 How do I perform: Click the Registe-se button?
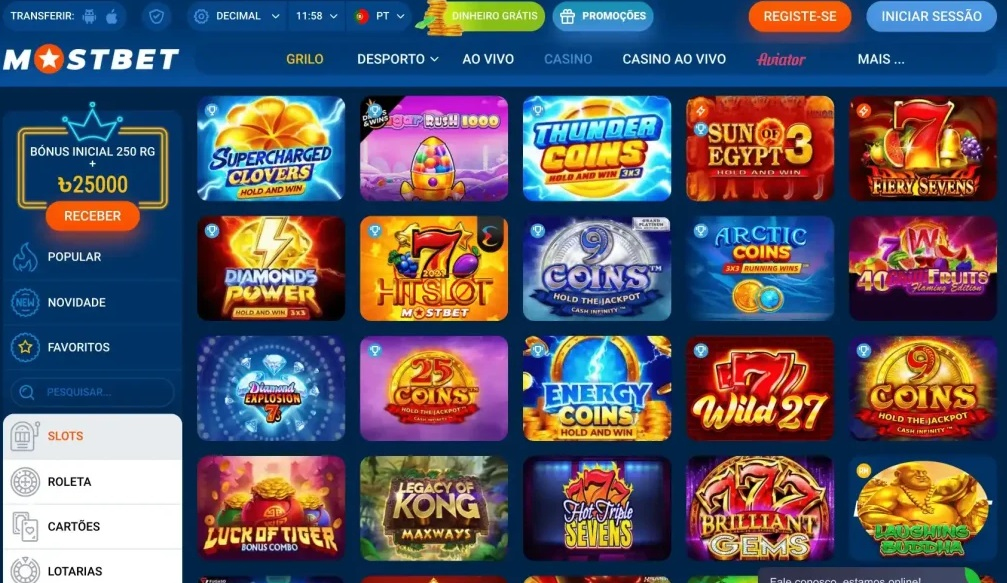(800, 16)
